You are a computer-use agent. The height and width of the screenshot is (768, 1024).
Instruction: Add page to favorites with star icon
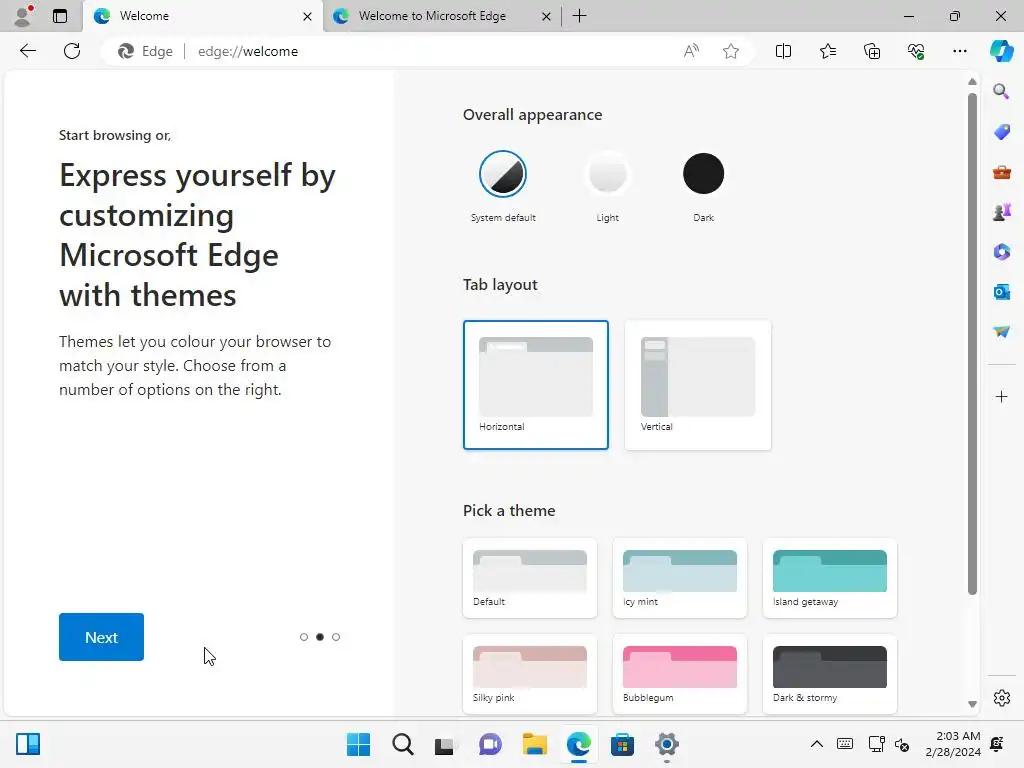click(x=731, y=51)
